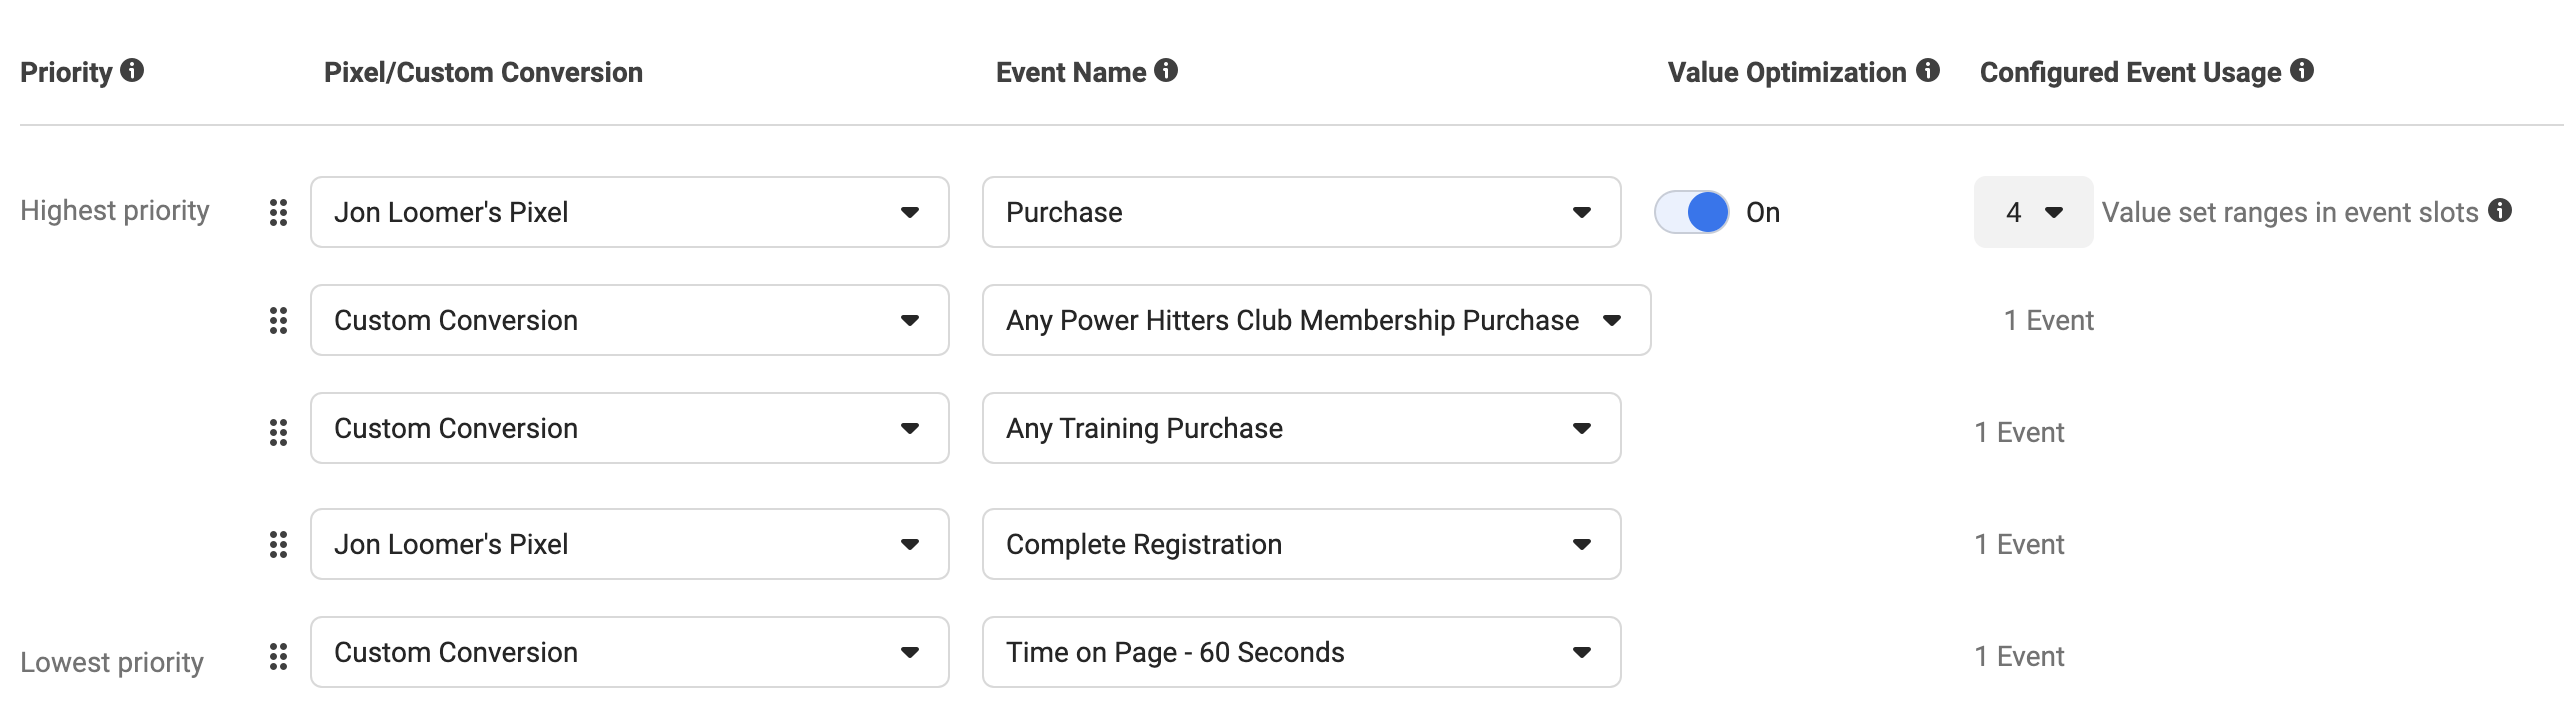Open Custom Conversion dropdown in the lowest priority row
The height and width of the screenshot is (726, 2564).
click(x=629, y=652)
